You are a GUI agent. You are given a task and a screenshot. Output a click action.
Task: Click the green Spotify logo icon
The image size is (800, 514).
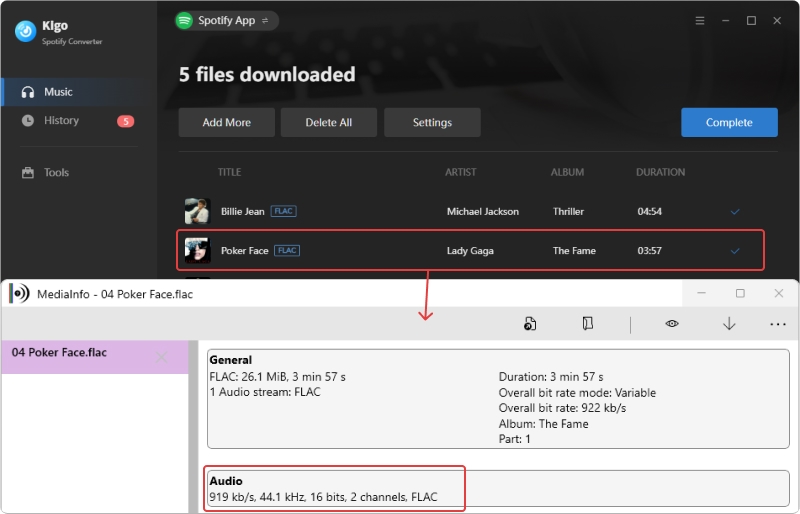click(x=184, y=20)
